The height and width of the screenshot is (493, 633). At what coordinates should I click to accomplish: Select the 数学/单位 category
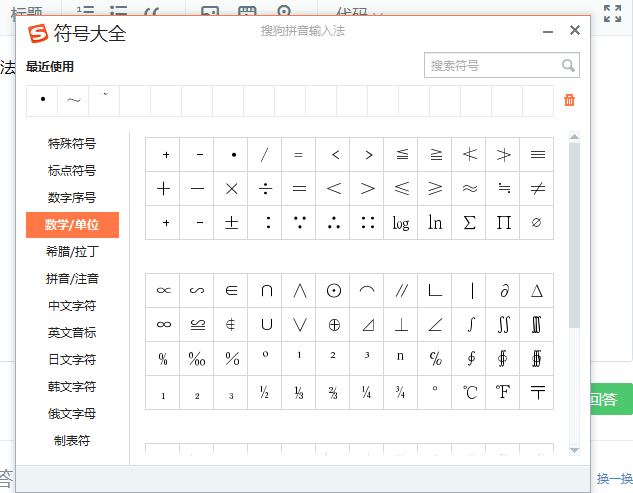pyautogui.click(x=72, y=224)
